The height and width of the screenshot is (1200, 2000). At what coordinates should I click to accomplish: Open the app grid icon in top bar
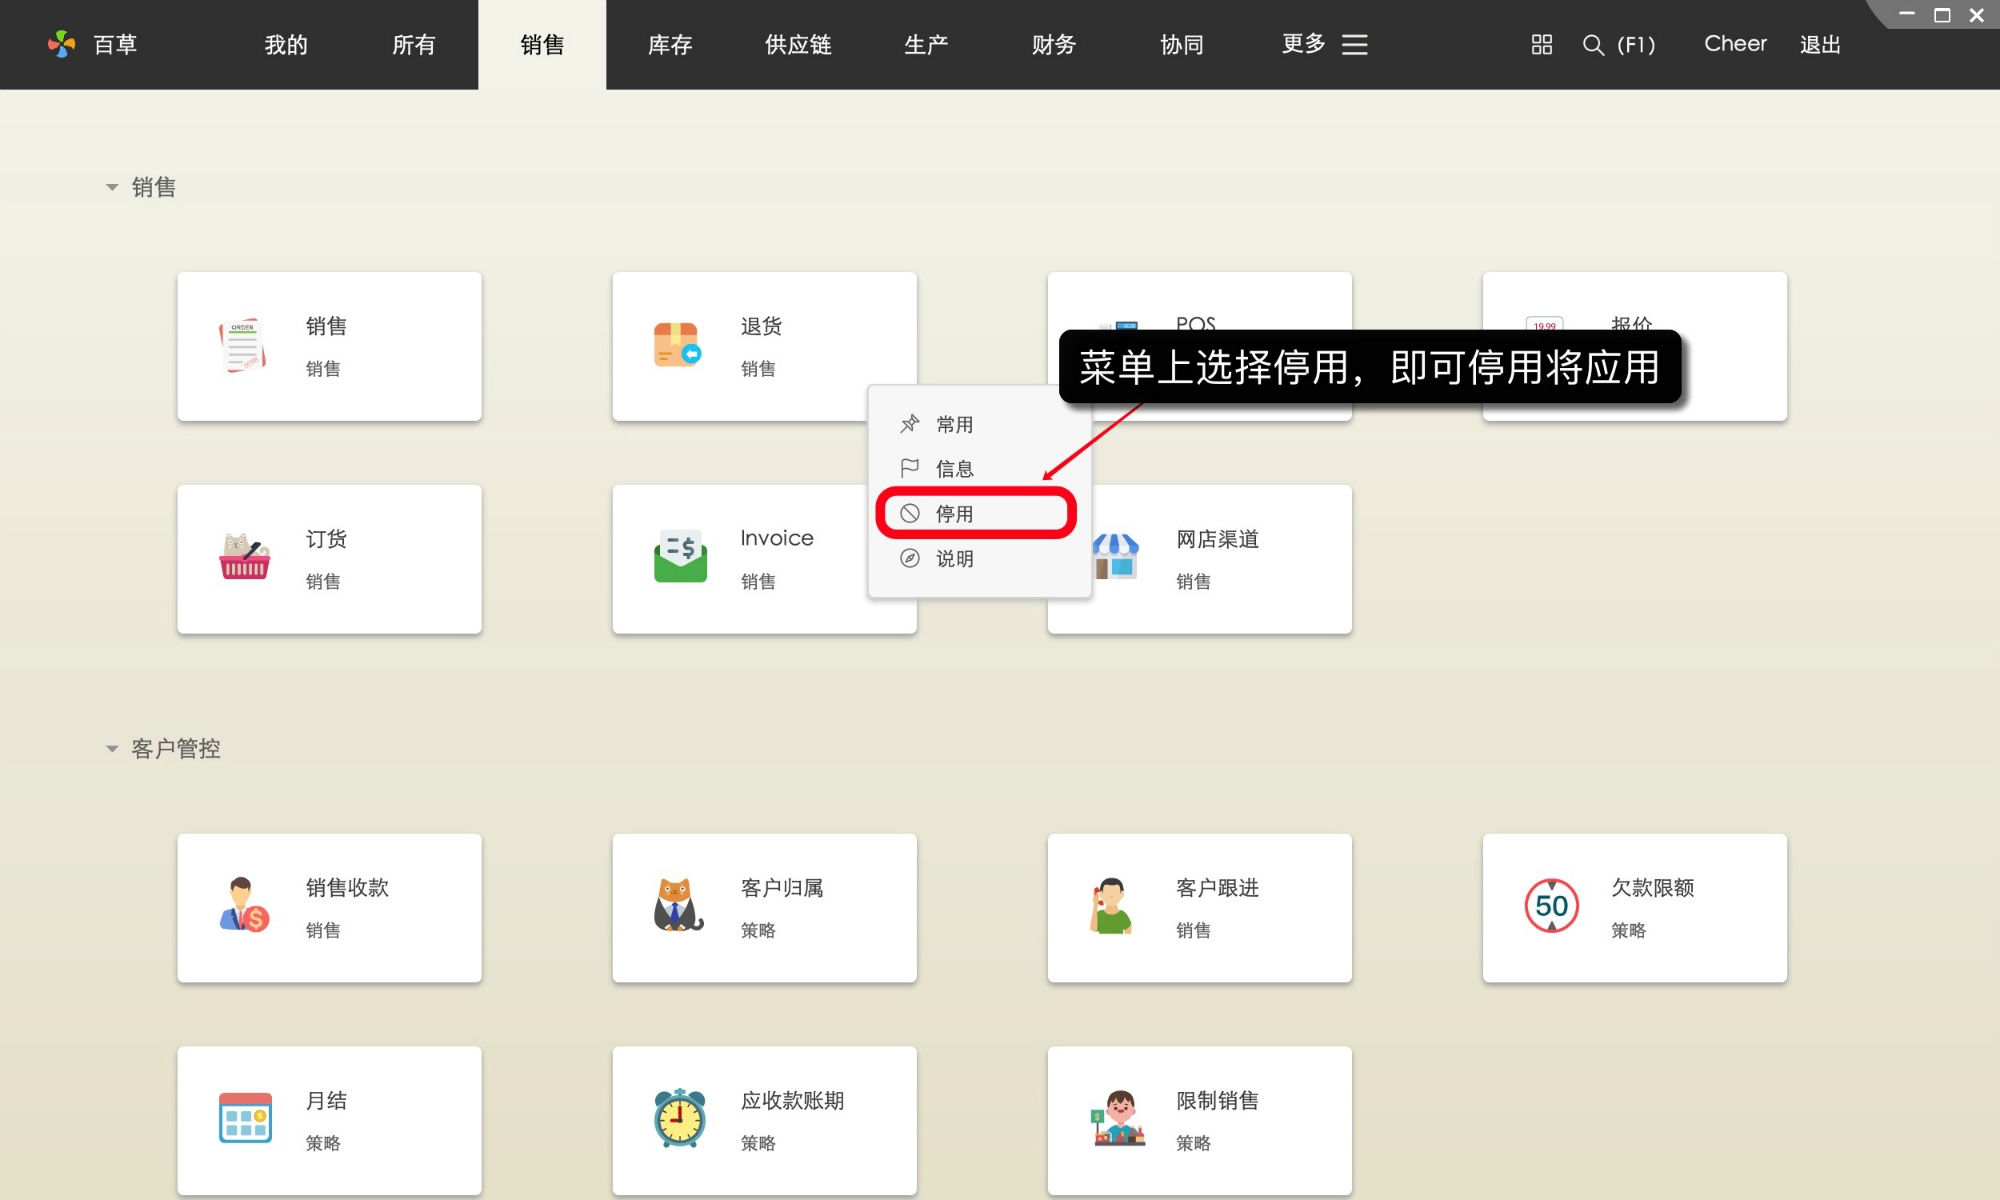click(x=1541, y=44)
